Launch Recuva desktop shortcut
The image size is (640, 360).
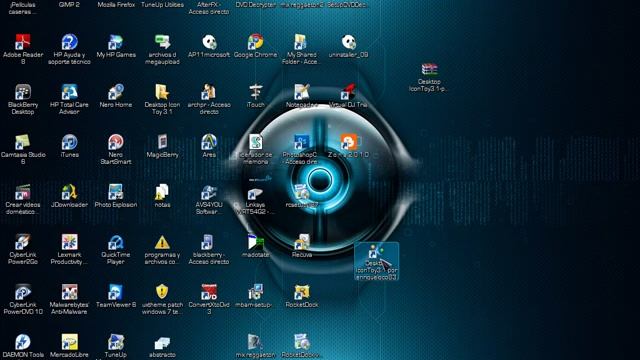tap(302, 242)
